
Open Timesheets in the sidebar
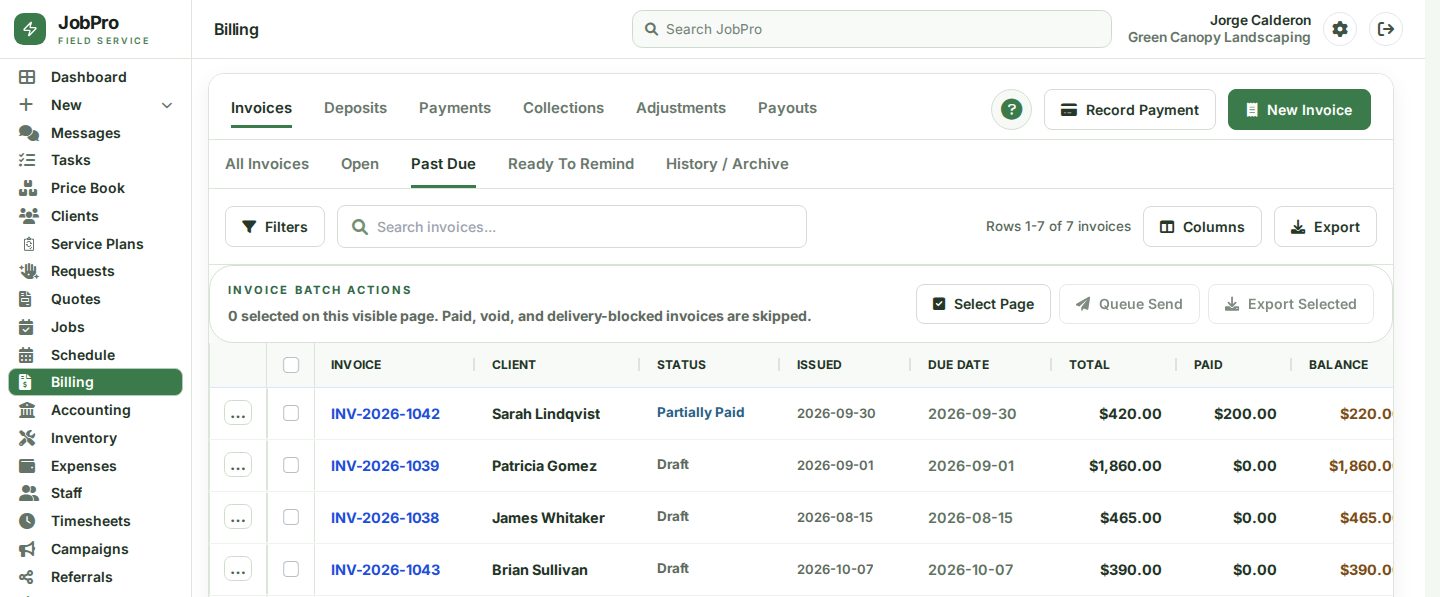tap(96, 521)
